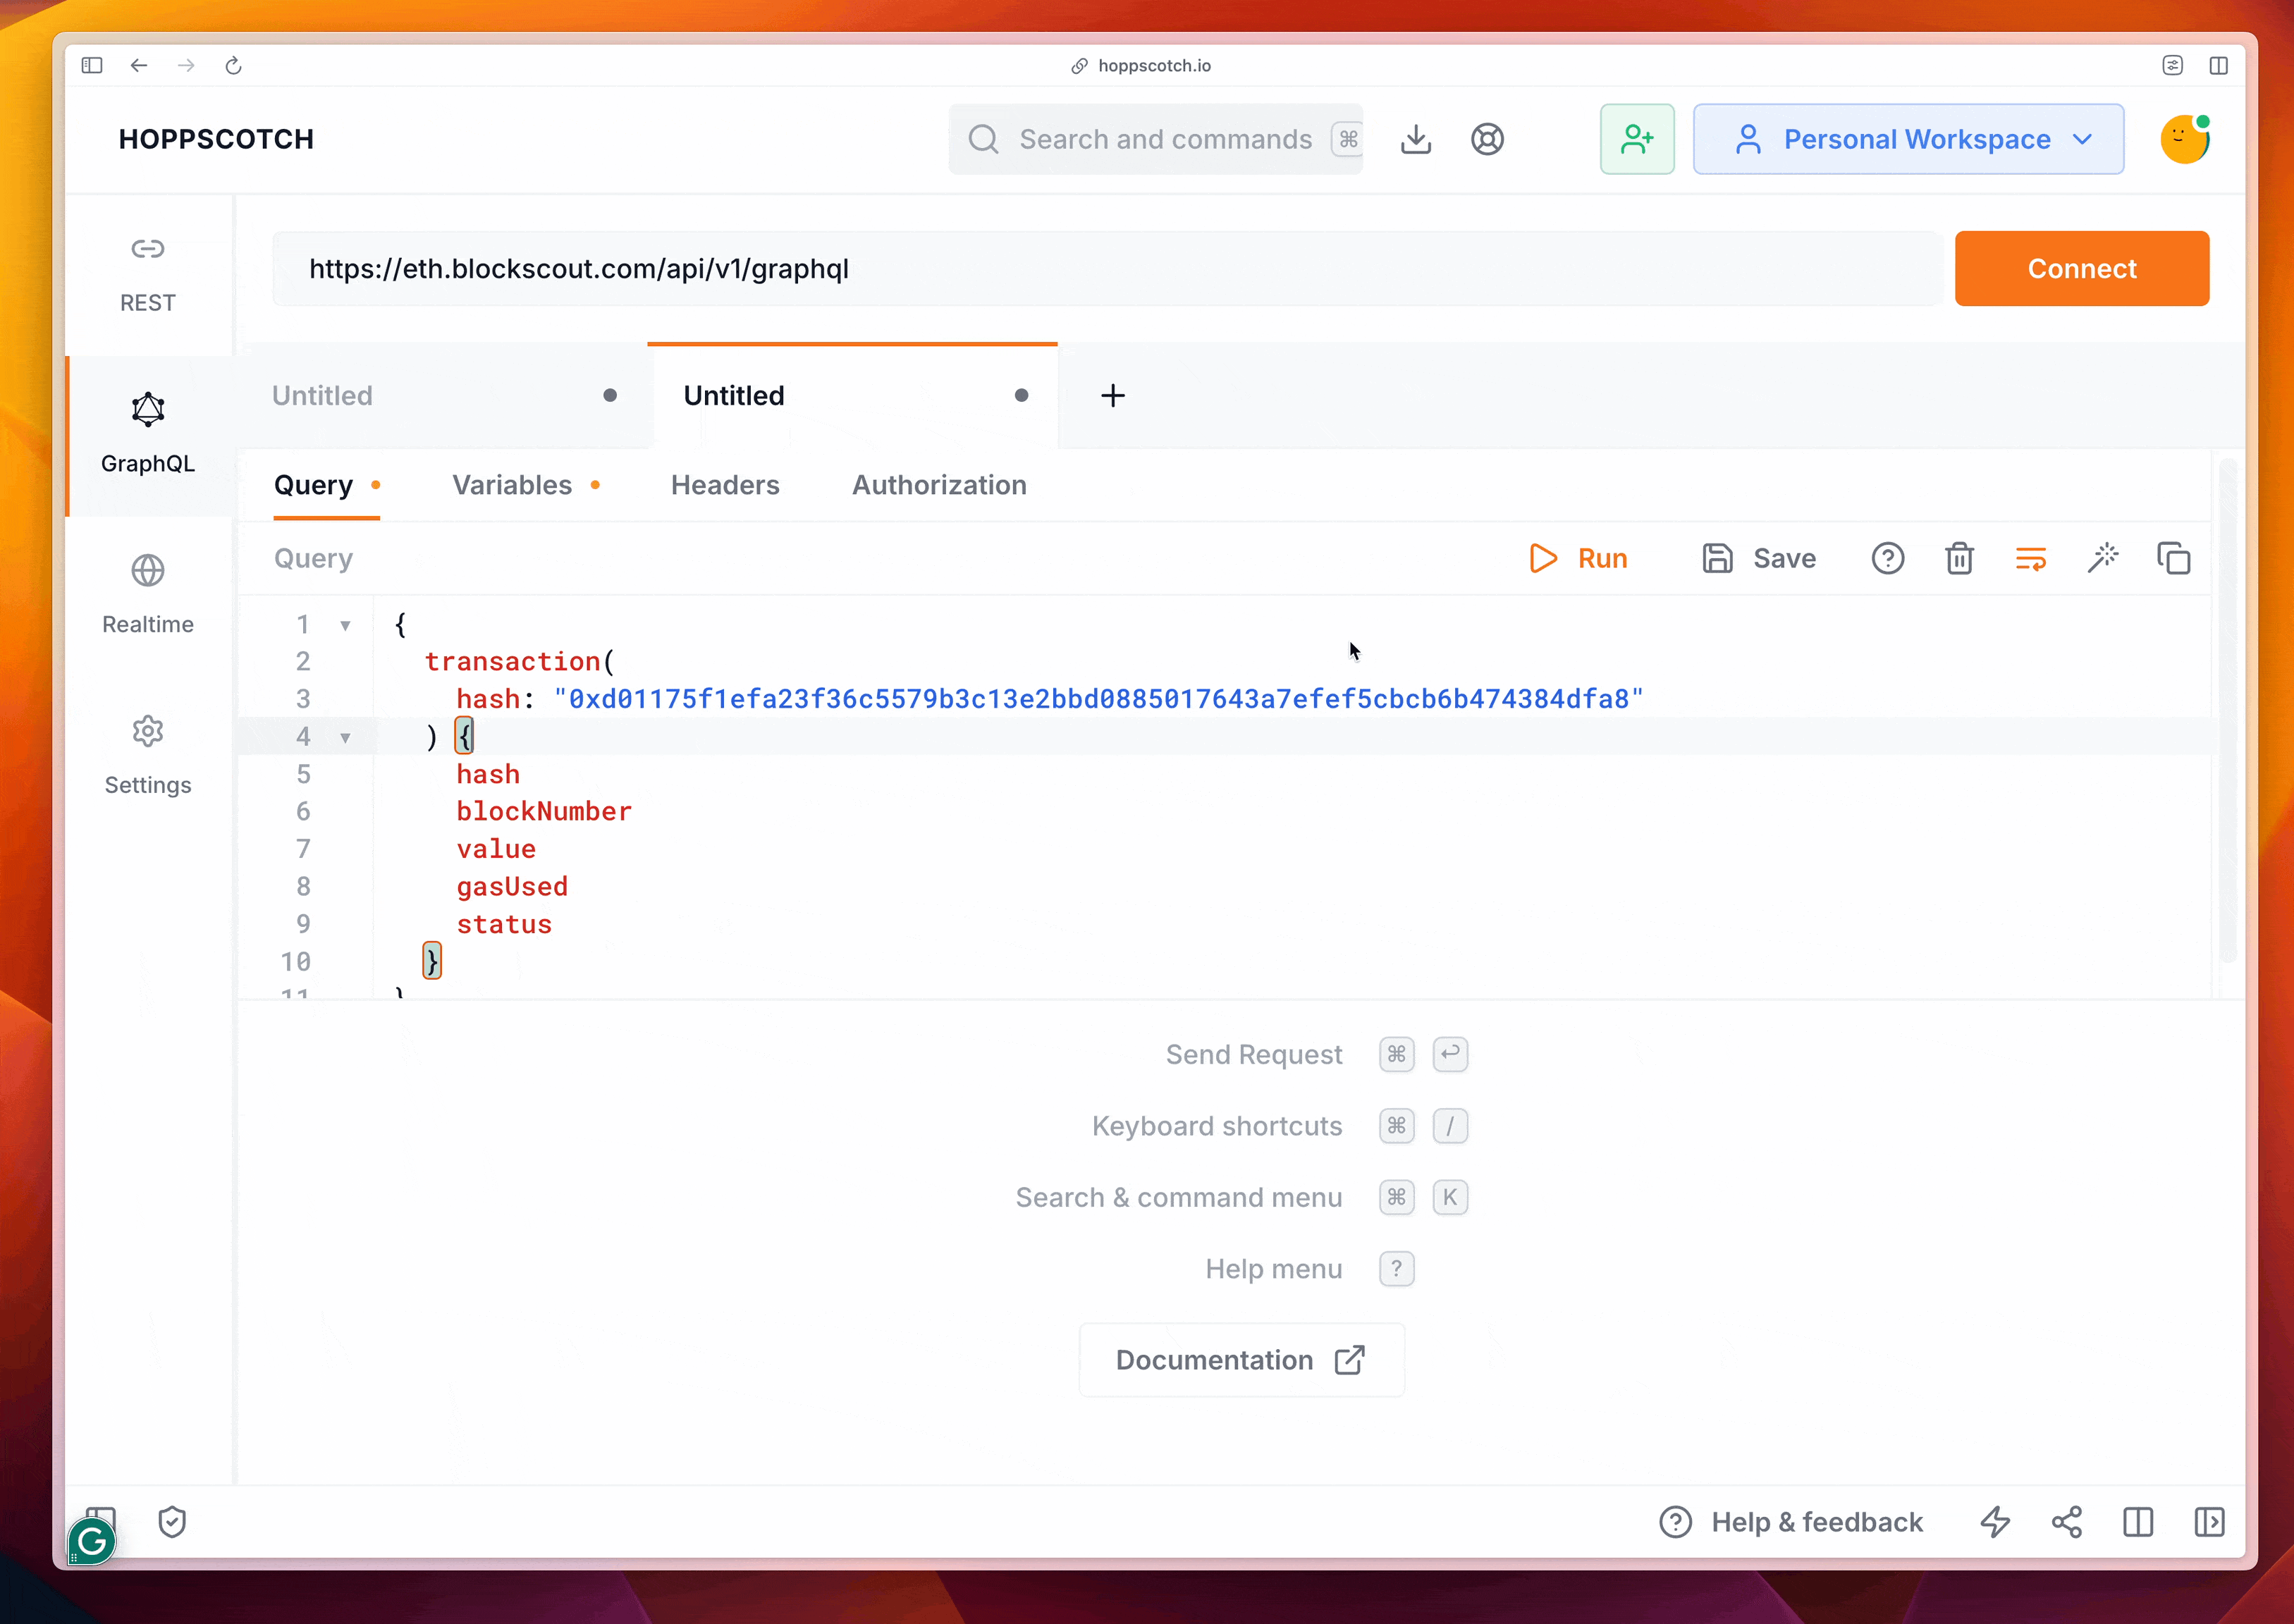Click the Run play icon
Screen dimensions: 2294x1624
point(1543,558)
